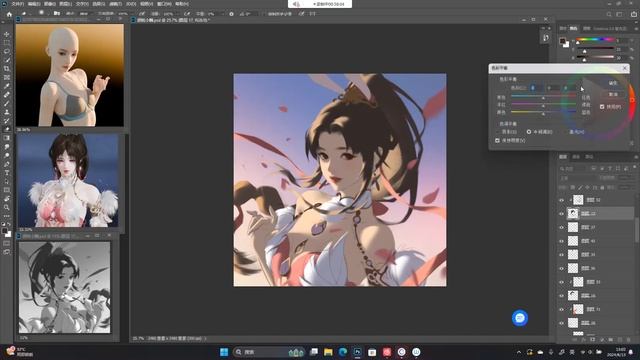Image resolution: width=640 pixels, height=360 pixels.
Task: Open the layer blend mode dropdown
Action: [578, 178]
